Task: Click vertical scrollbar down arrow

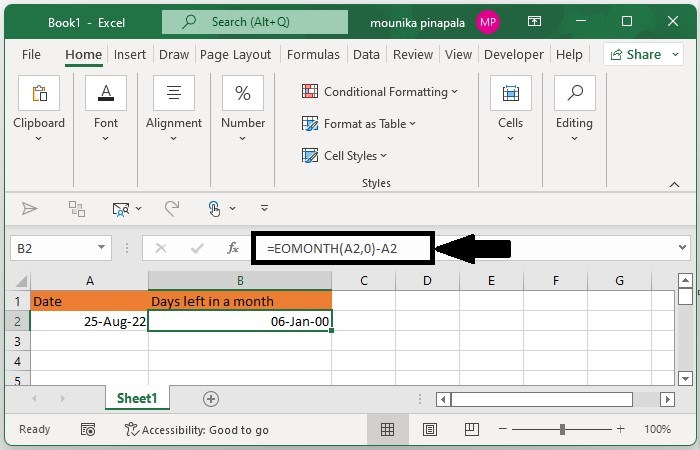Action: pyautogui.click(x=685, y=379)
